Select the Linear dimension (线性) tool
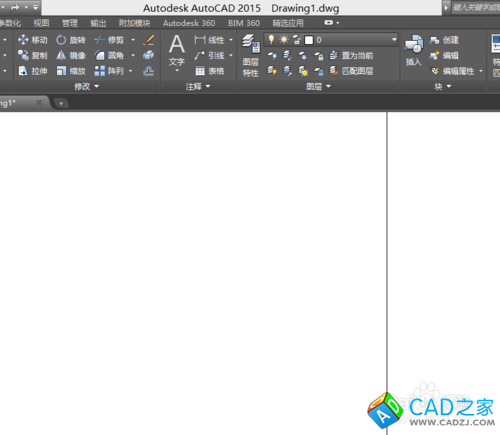Image resolution: width=500 pixels, height=435 pixels. coord(209,40)
